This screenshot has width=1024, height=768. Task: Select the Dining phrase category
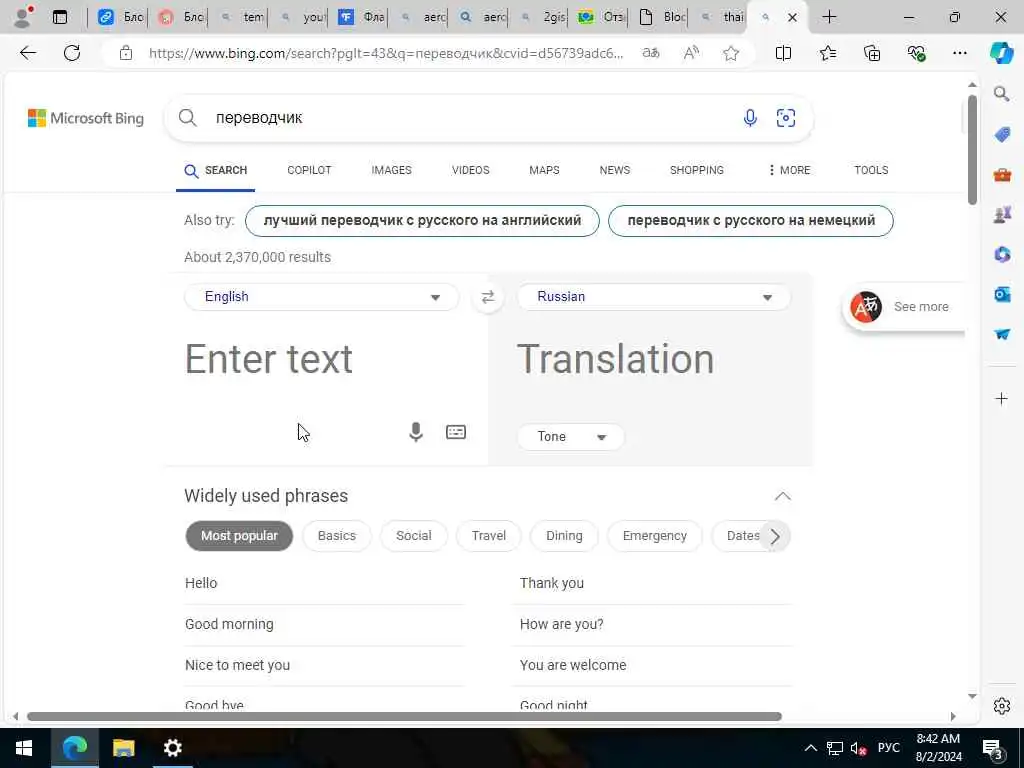click(564, 536)
